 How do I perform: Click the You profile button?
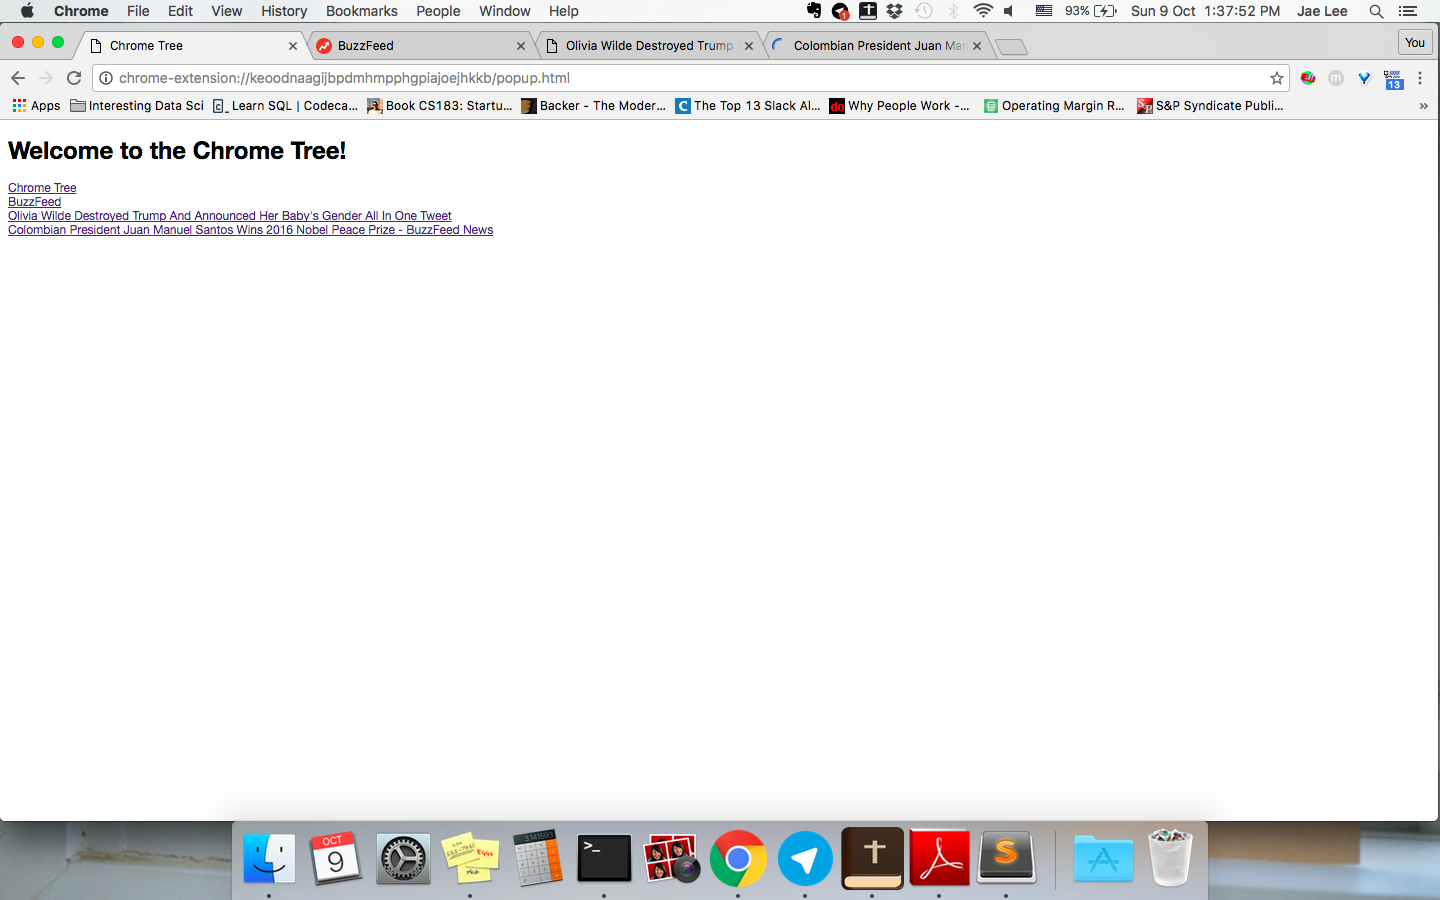1415,42
